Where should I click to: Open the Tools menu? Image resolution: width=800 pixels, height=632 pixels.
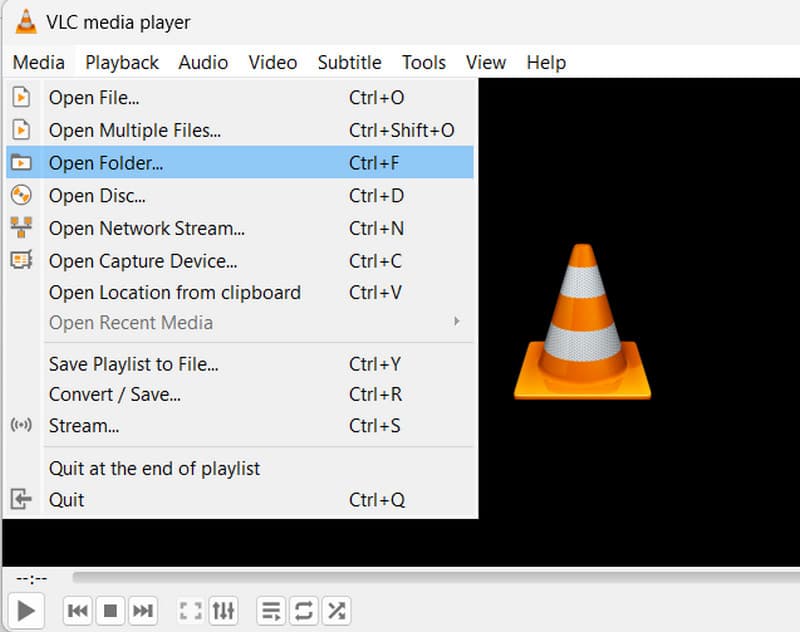(423, 62)
